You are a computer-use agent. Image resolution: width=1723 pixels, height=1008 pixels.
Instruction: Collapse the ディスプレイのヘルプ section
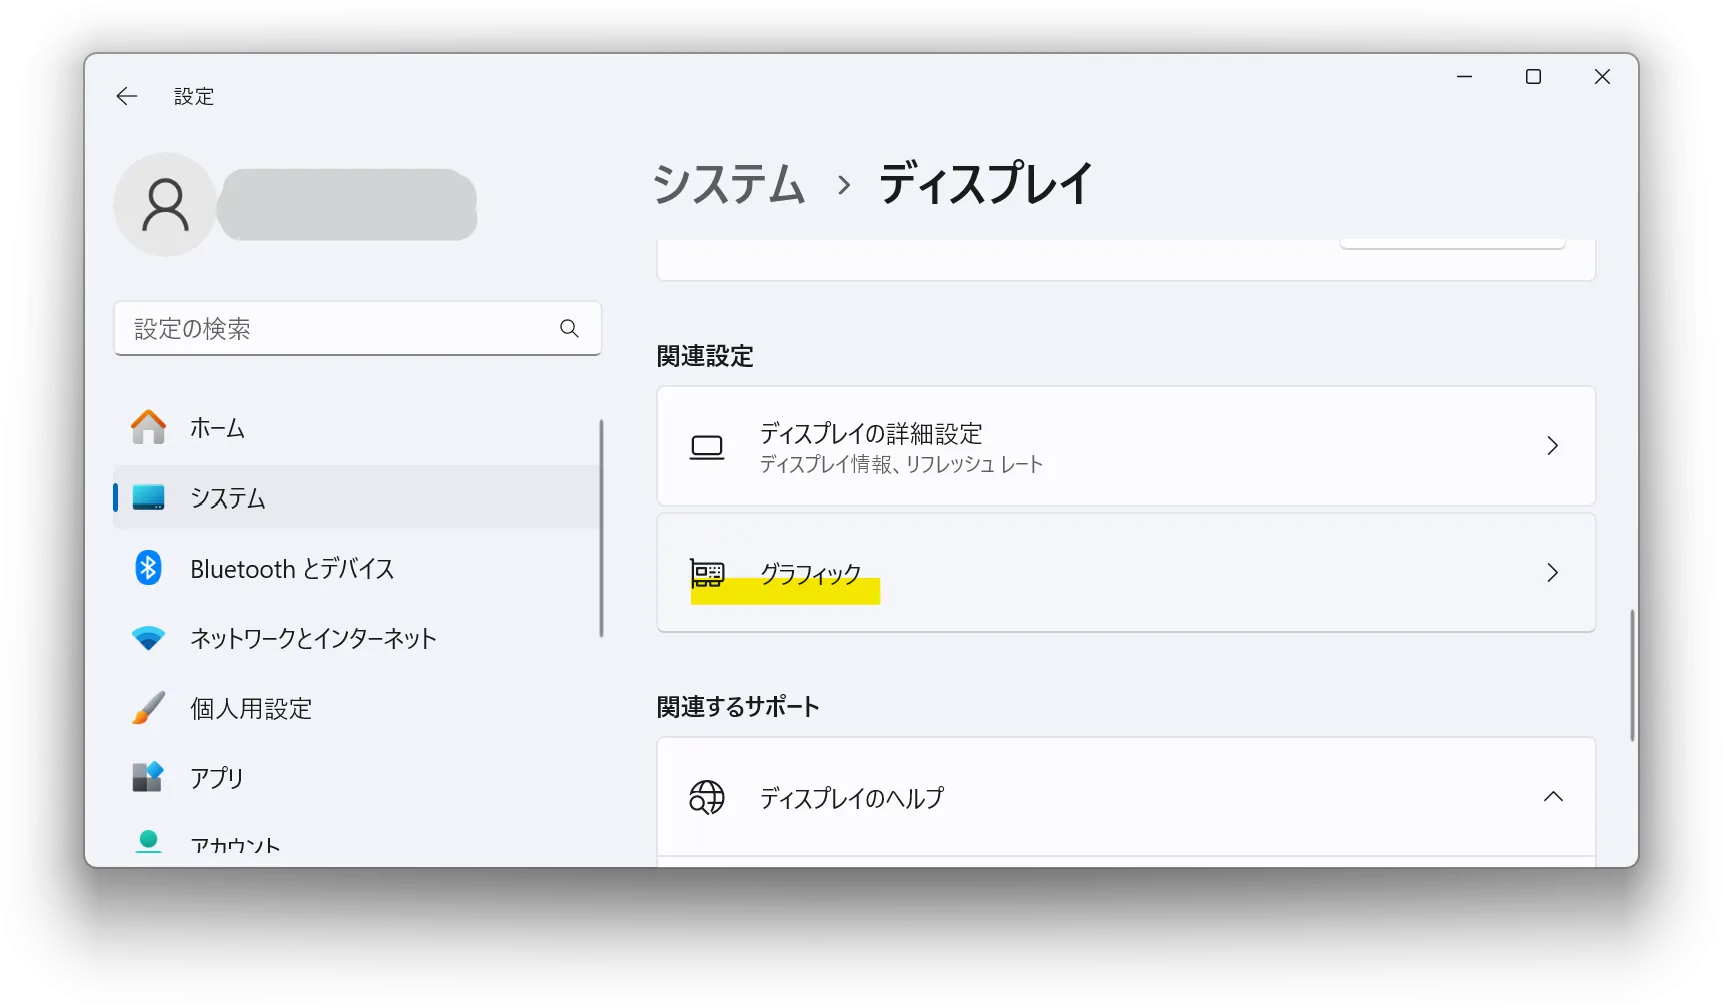[x=1553, y=797]
